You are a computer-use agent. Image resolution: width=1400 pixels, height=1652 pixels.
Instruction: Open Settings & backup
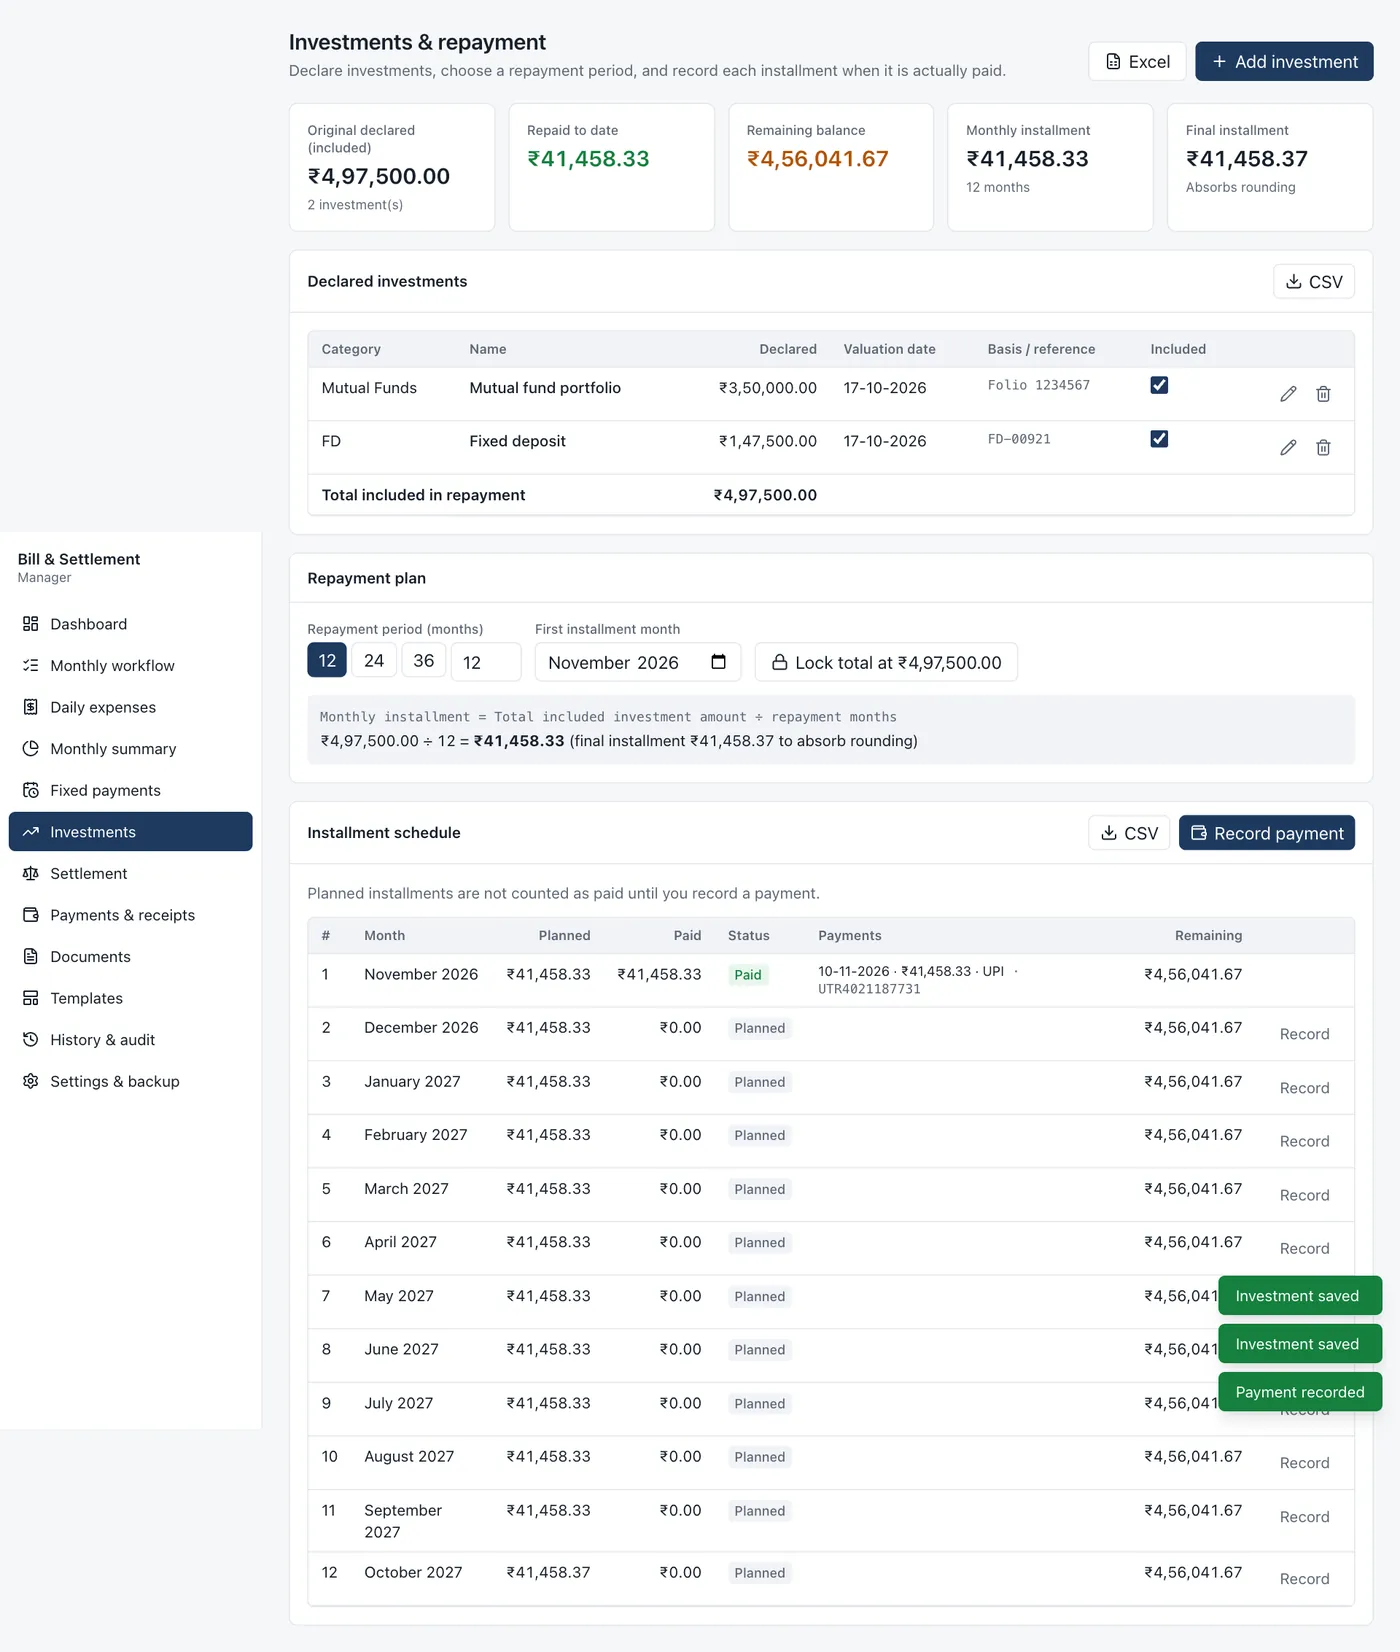click(130, 1081)
